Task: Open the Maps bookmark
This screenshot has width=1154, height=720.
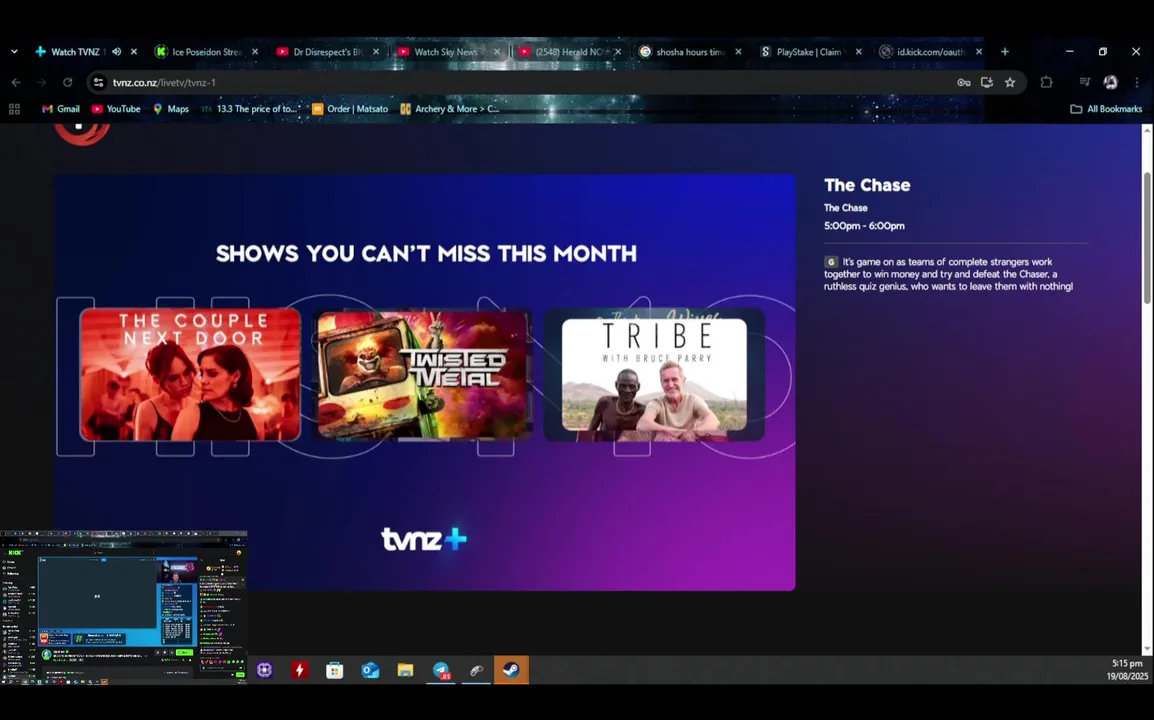Action: coord(171,109)
